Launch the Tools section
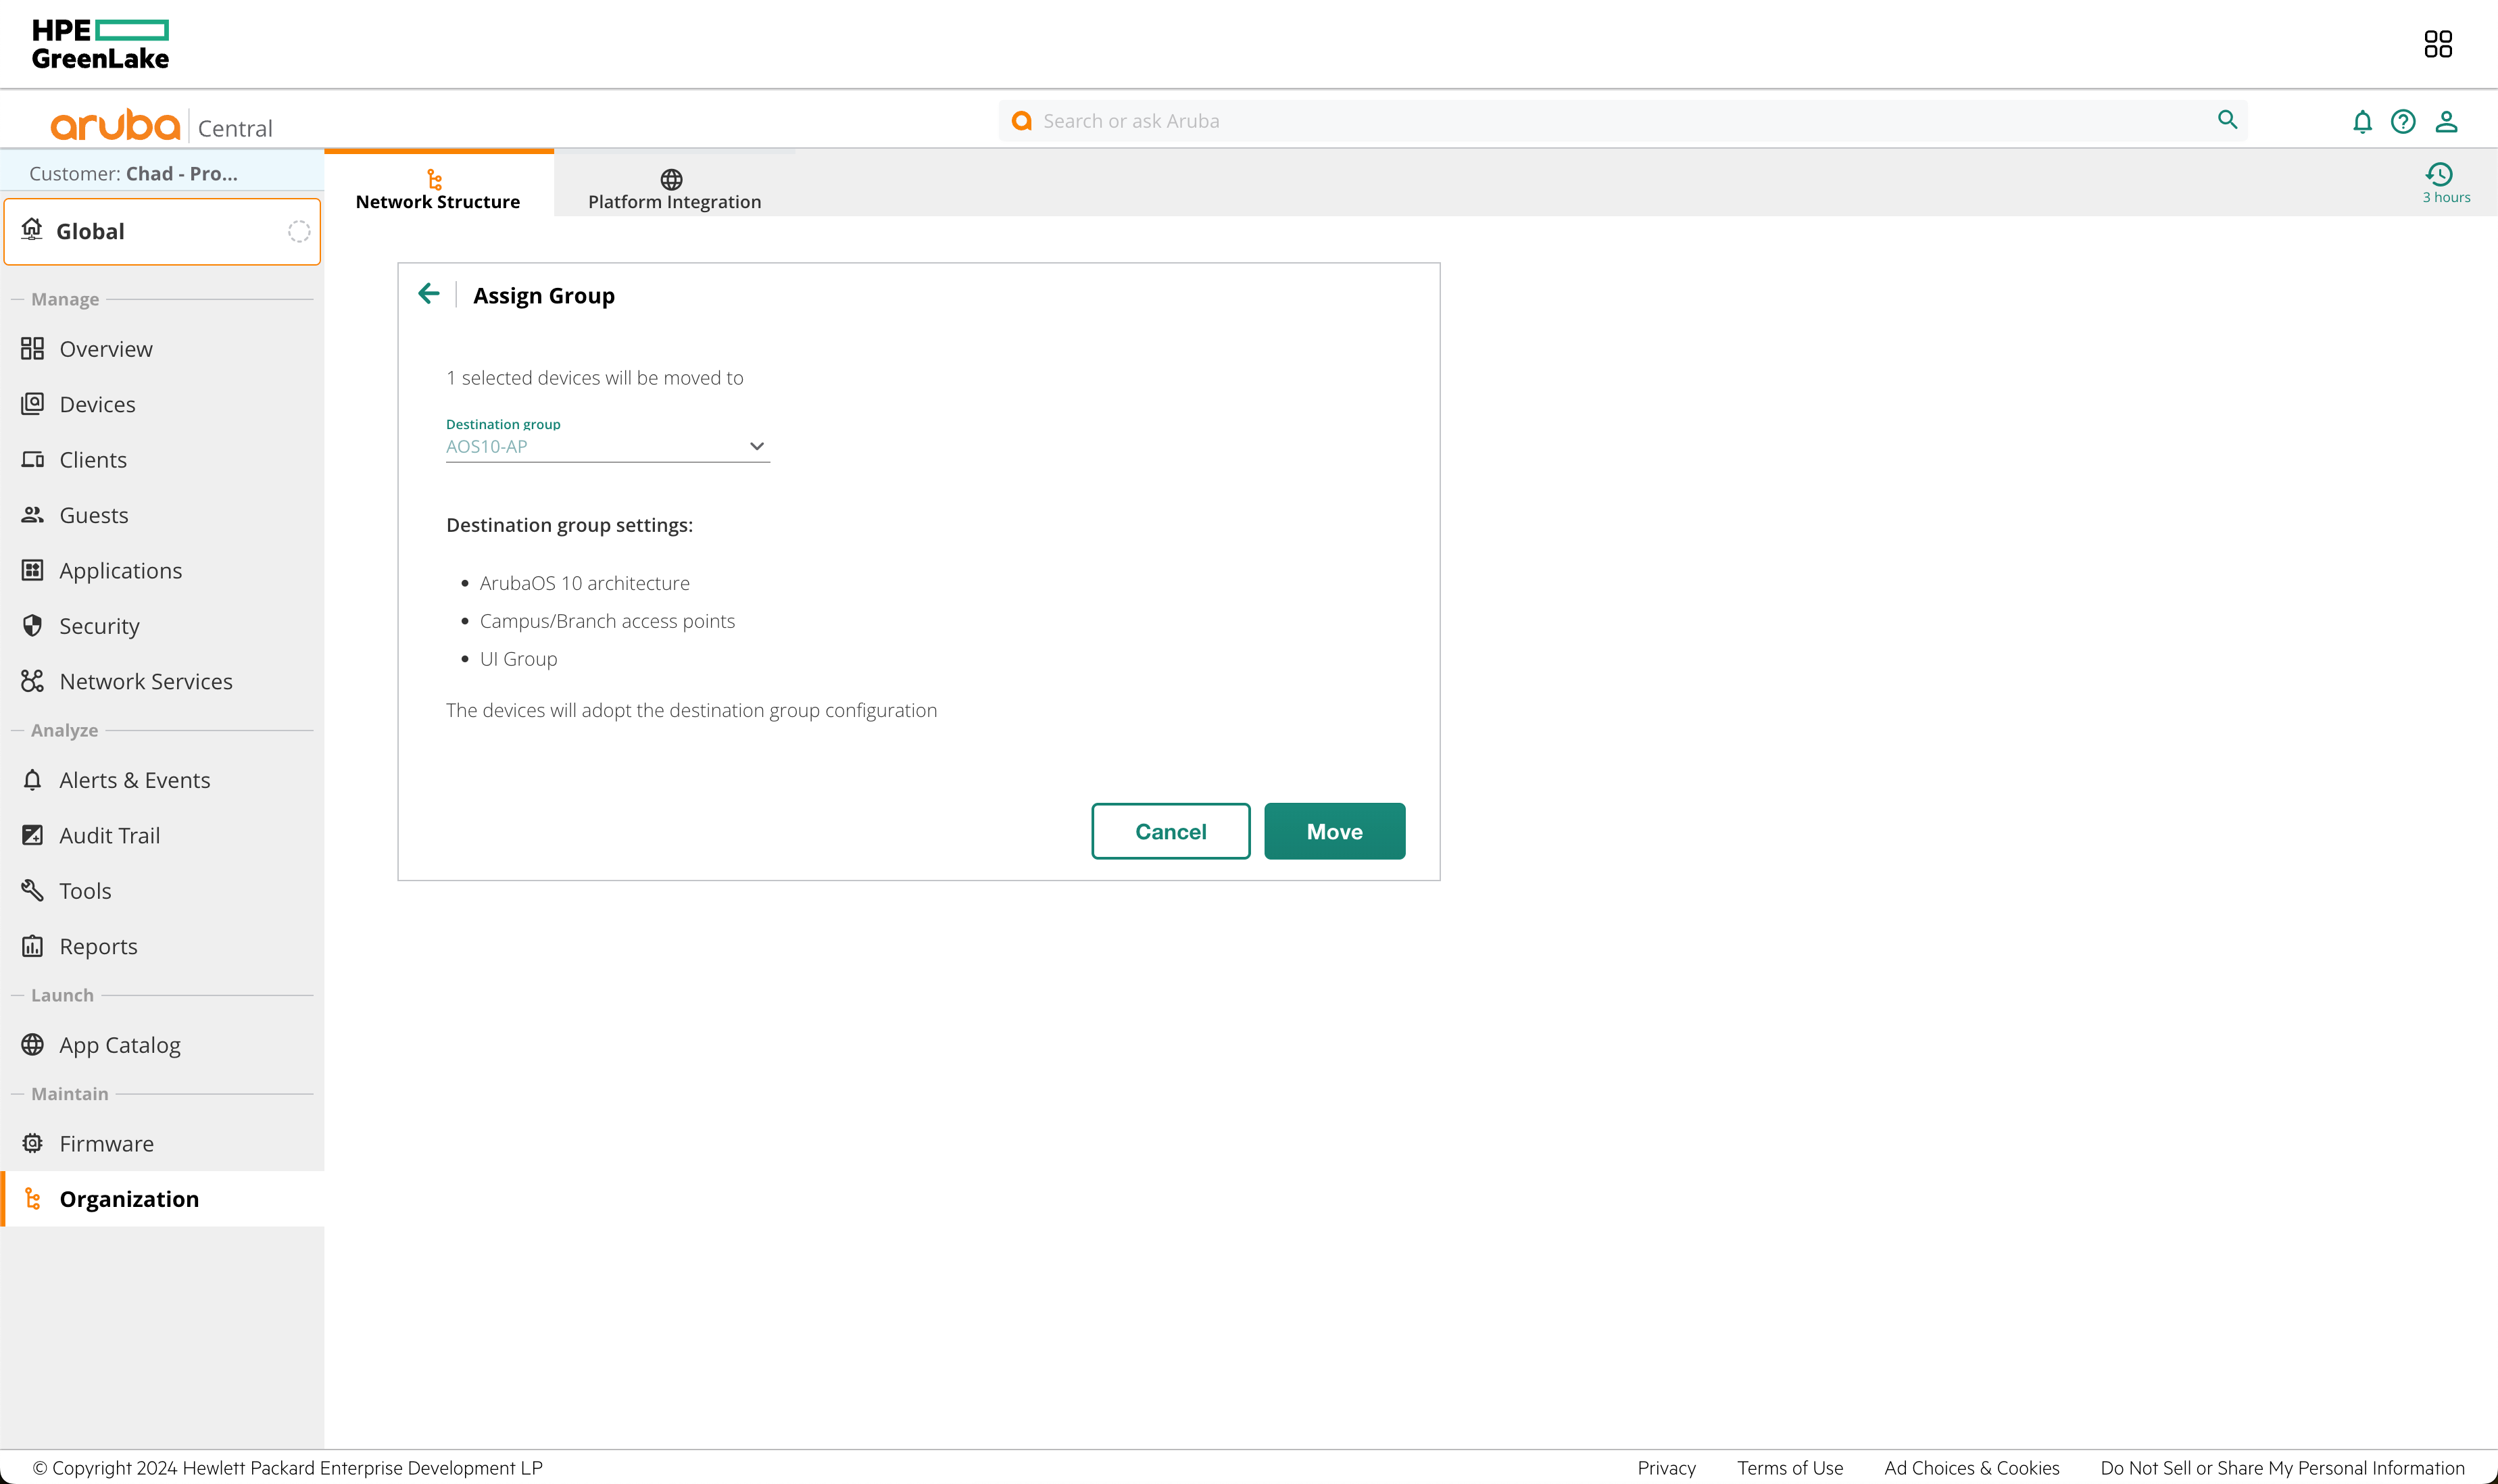Screen dimensions: 2498x1484 pyautogui.click(x=85, y=890)
